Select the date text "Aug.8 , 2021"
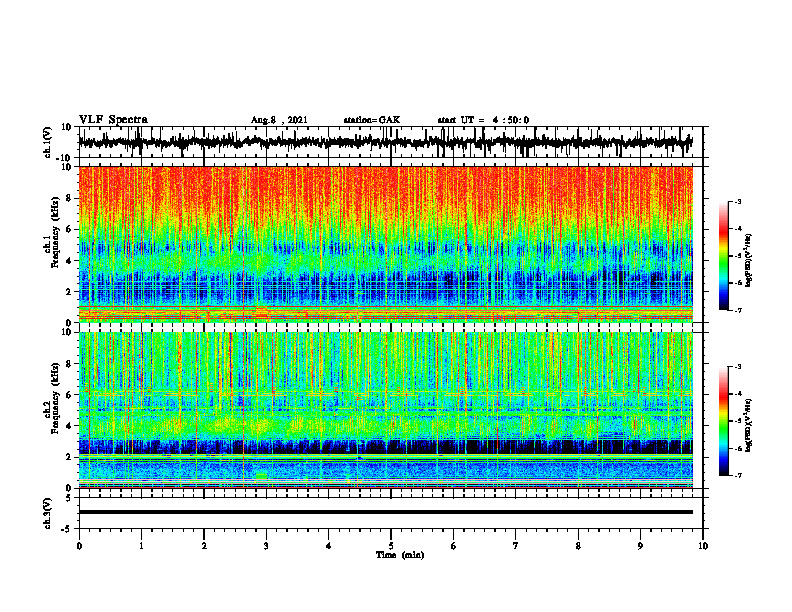This screenshot has height=612, width=792. tap(279, 120)
